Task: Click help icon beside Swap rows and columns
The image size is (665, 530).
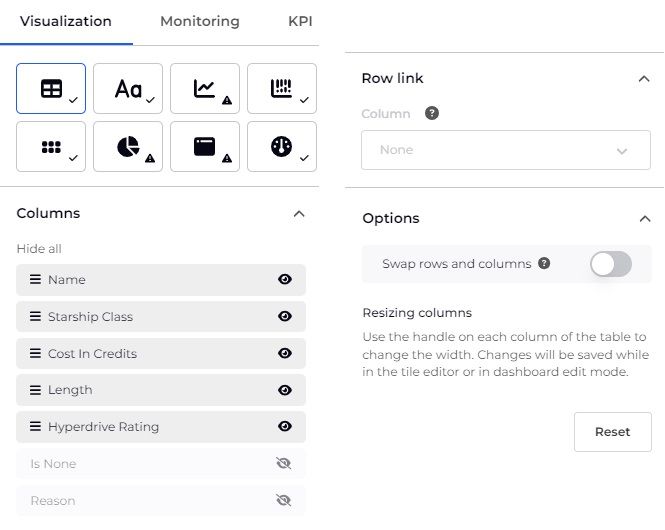Action: tap(544, 263)
